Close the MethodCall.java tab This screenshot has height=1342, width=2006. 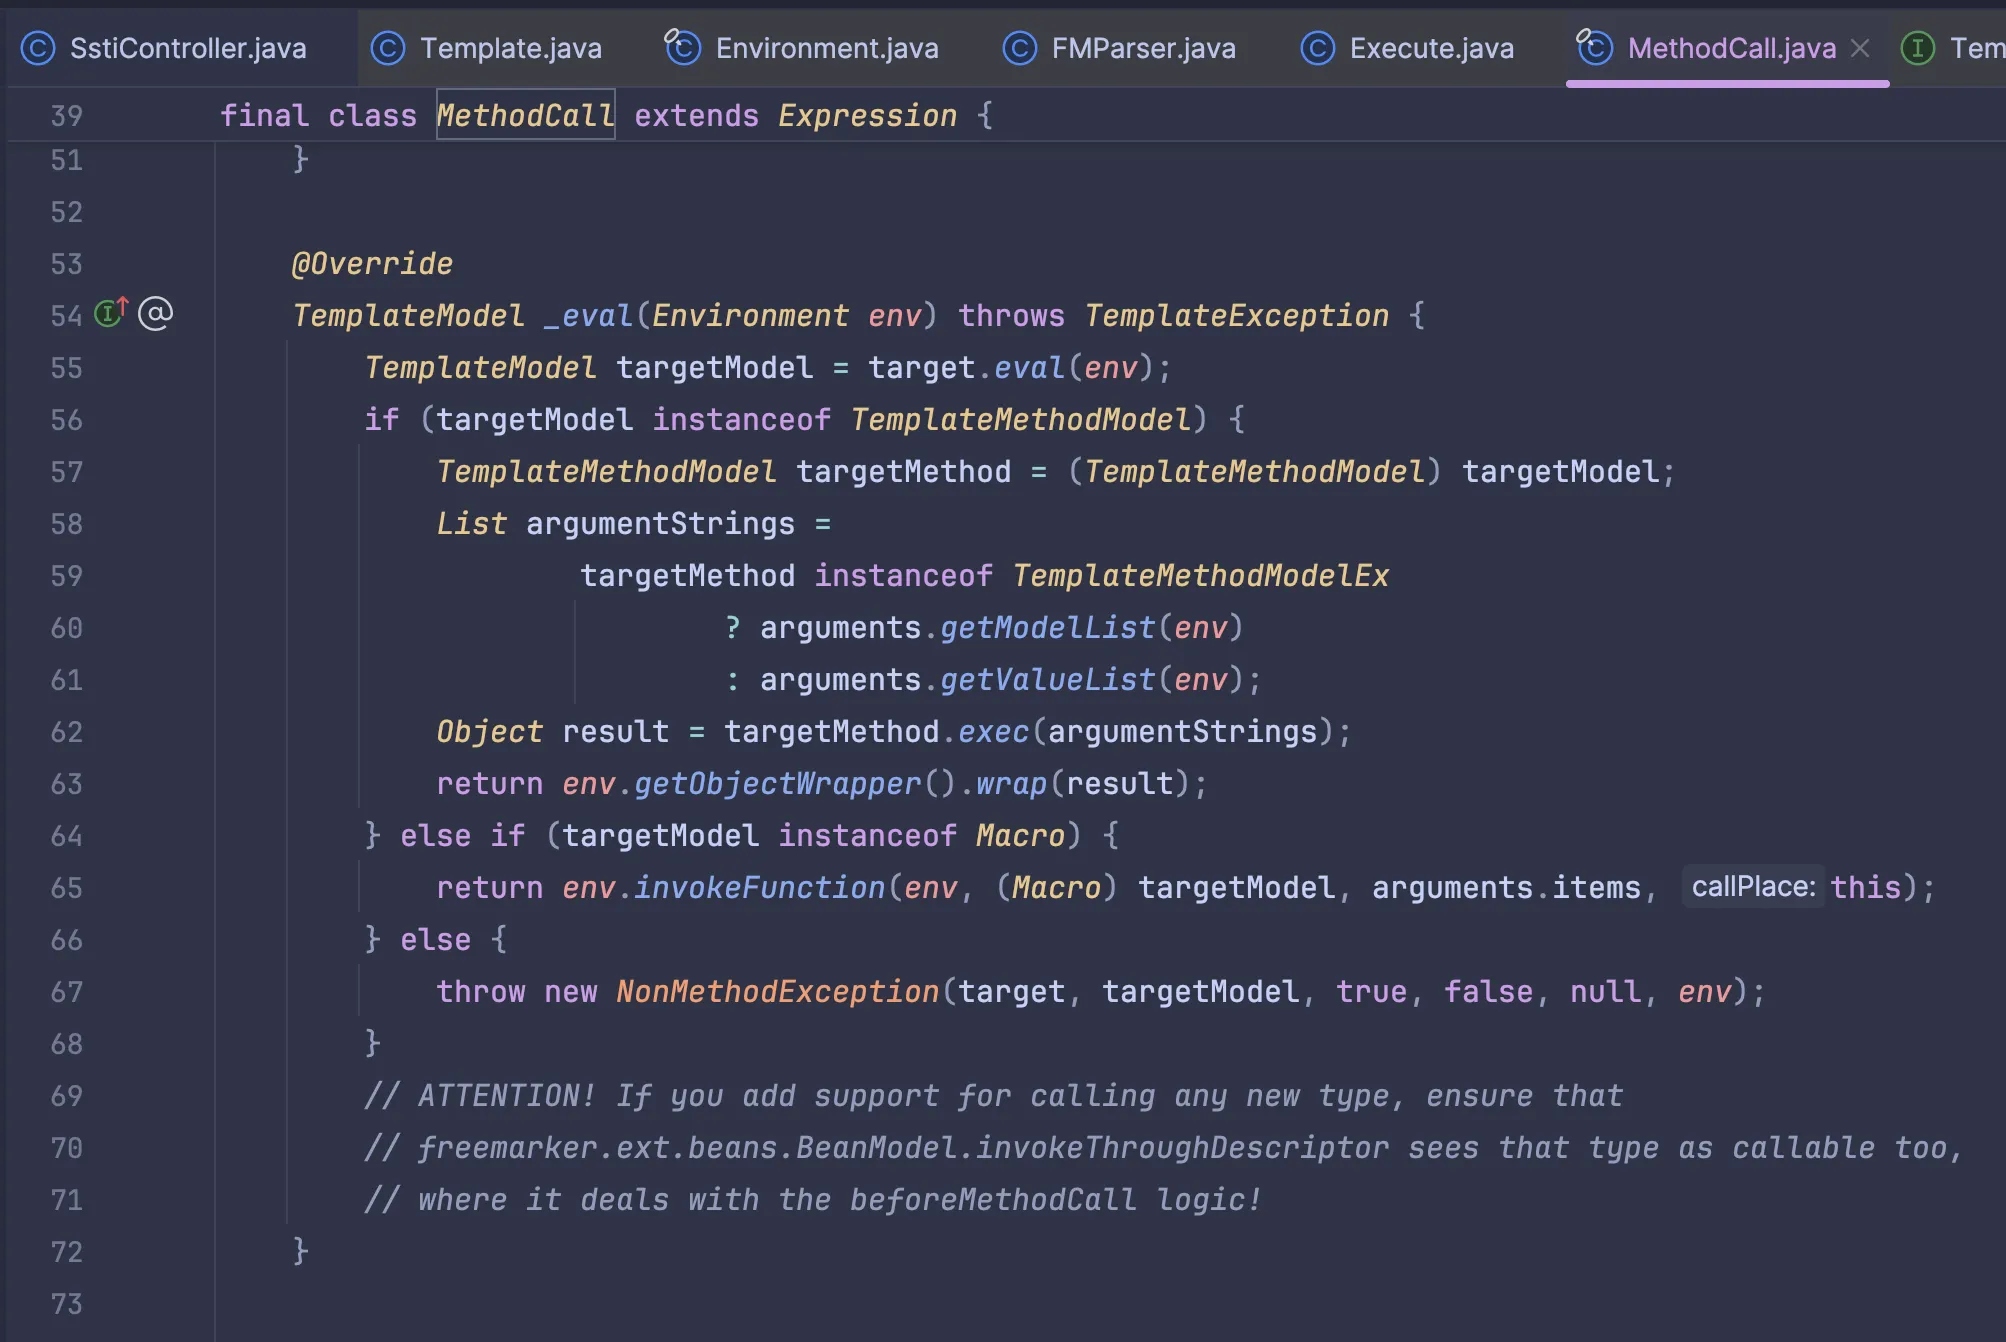(1860, 48)
